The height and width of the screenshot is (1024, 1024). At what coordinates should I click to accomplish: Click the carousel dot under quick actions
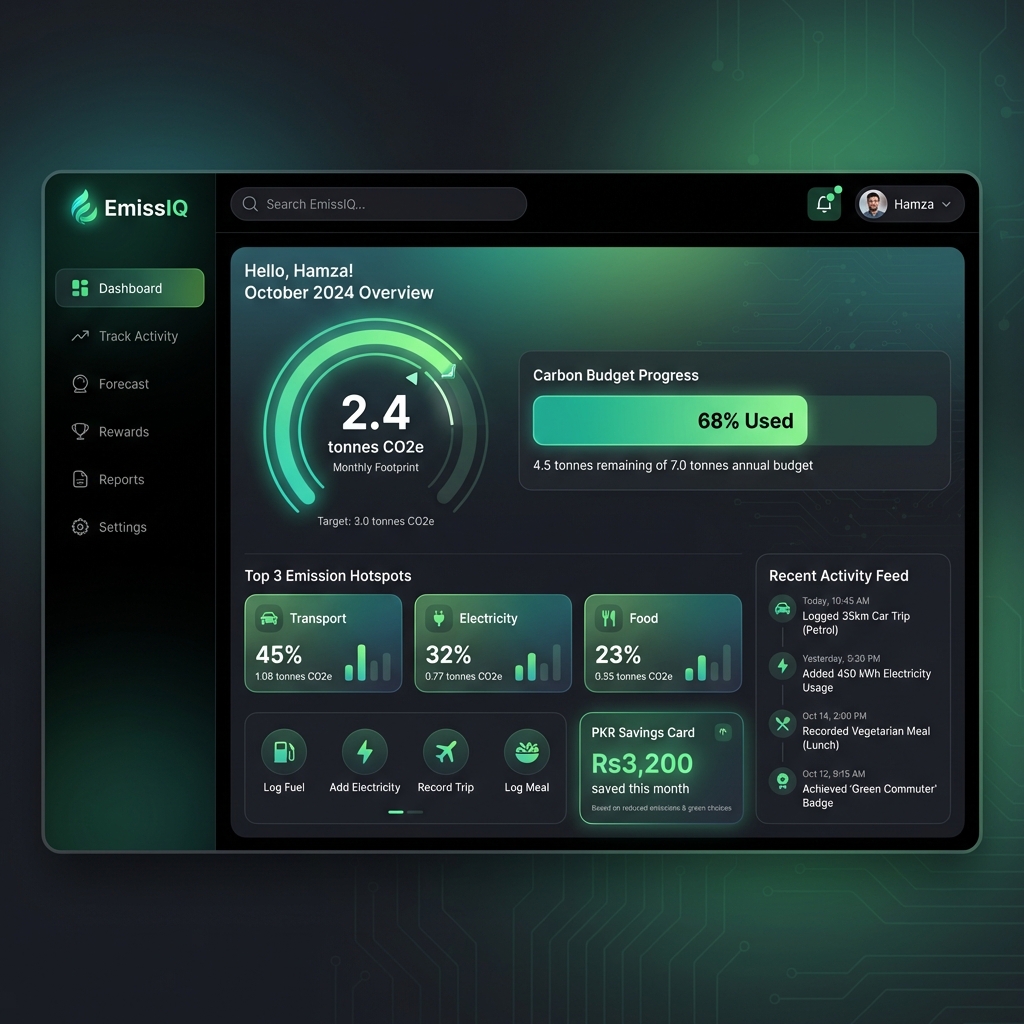[x=394, y=812]
